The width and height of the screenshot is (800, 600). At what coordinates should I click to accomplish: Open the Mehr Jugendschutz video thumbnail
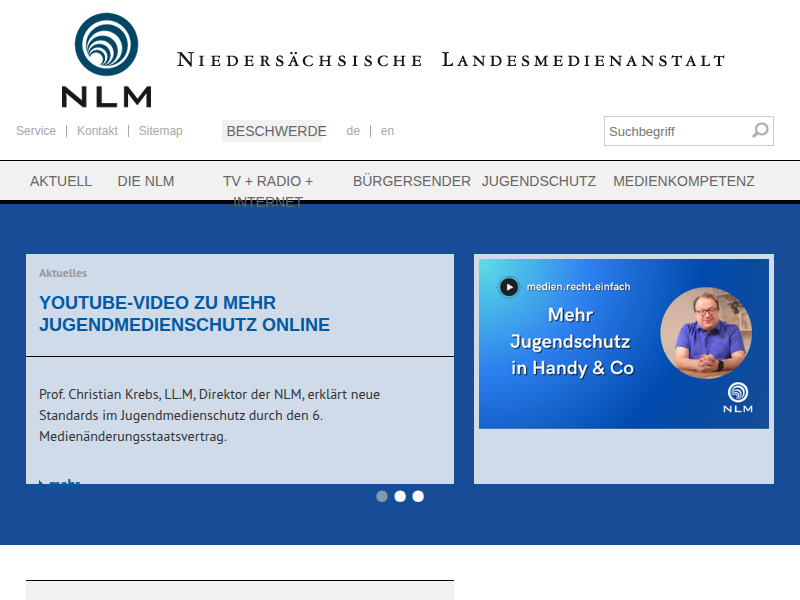tap(623, 343)
